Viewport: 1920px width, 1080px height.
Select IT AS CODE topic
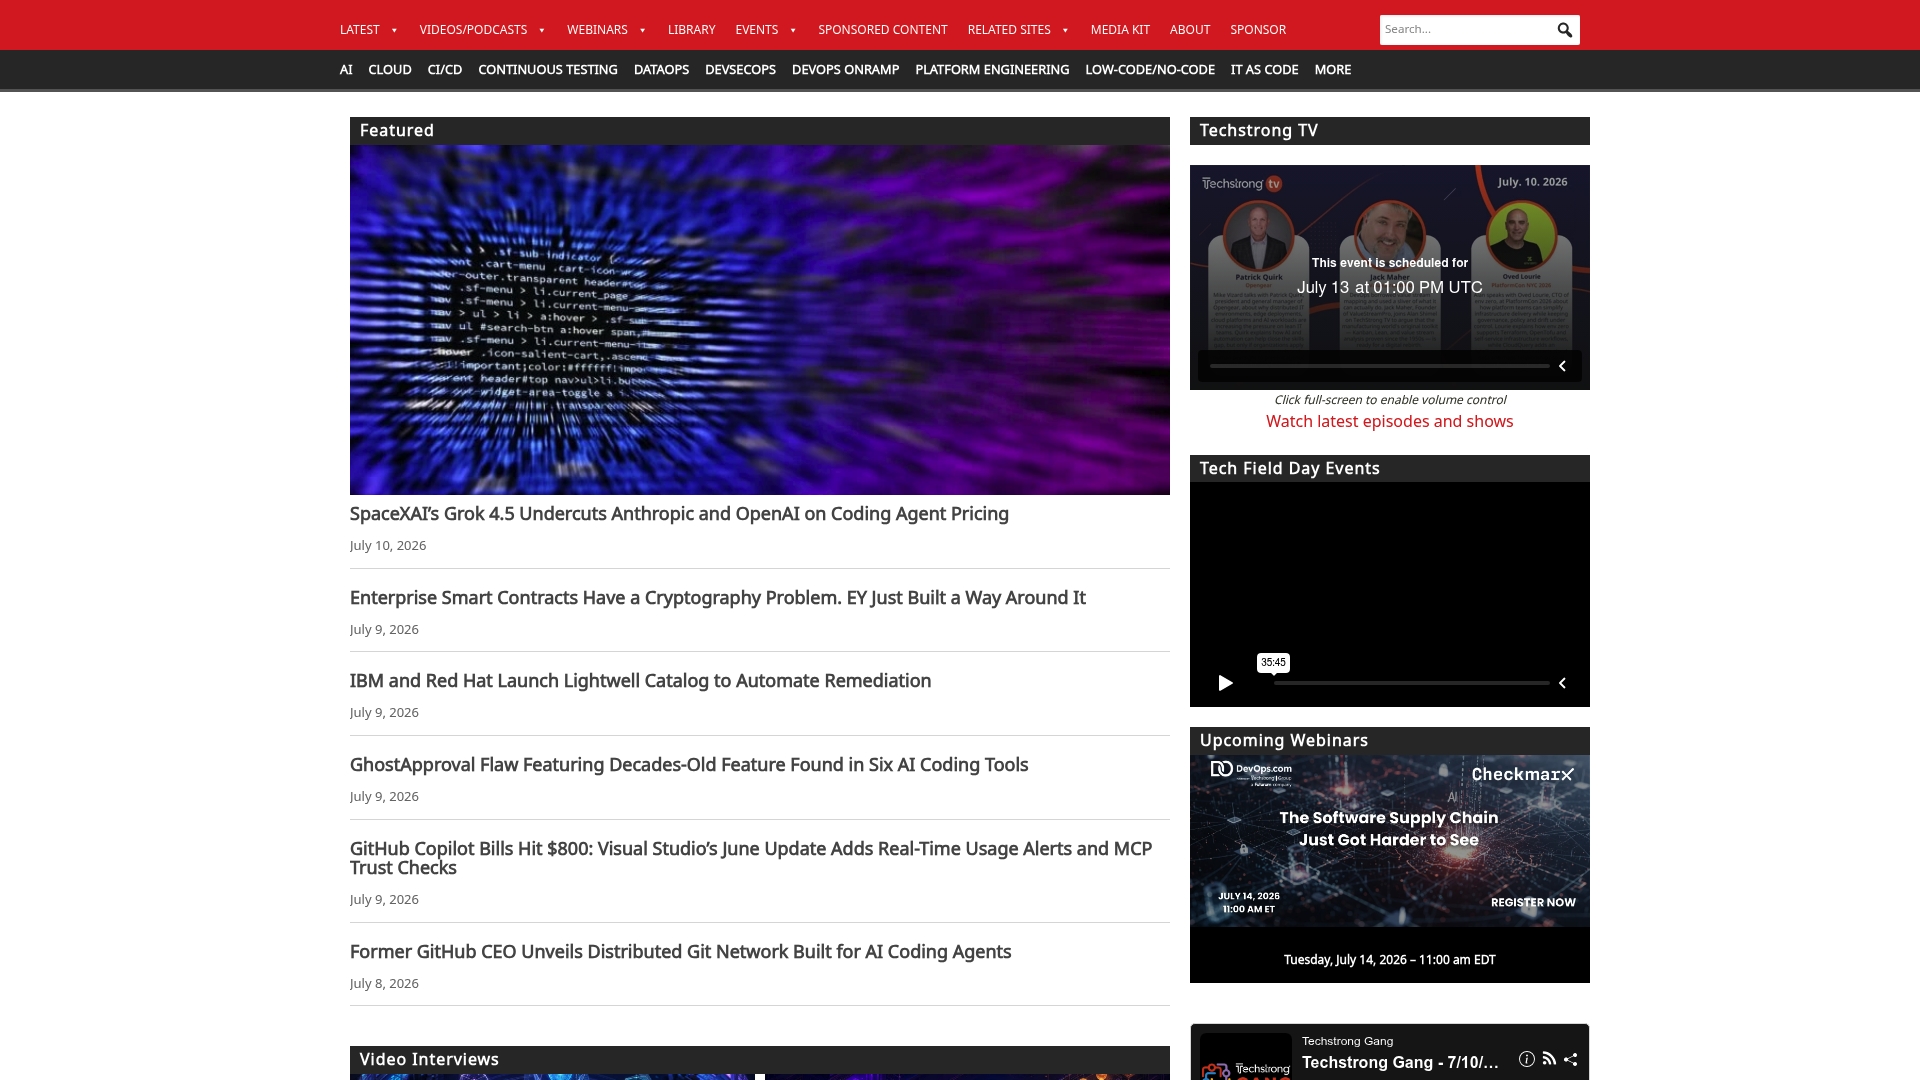tap(1264, 70)
